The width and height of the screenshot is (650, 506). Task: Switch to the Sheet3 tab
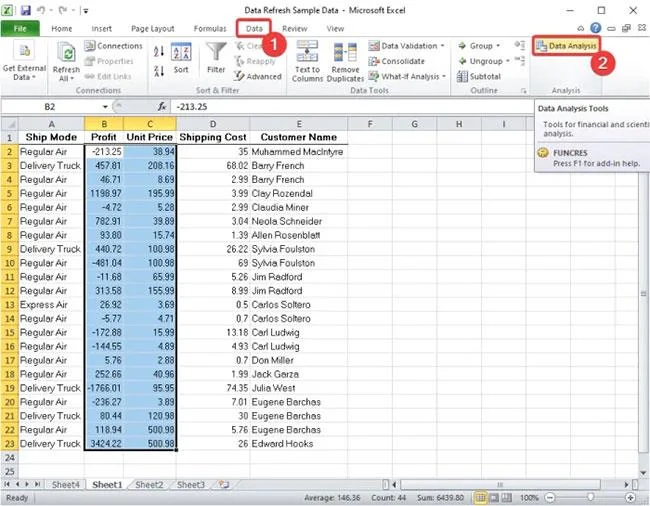coord(191,484)
